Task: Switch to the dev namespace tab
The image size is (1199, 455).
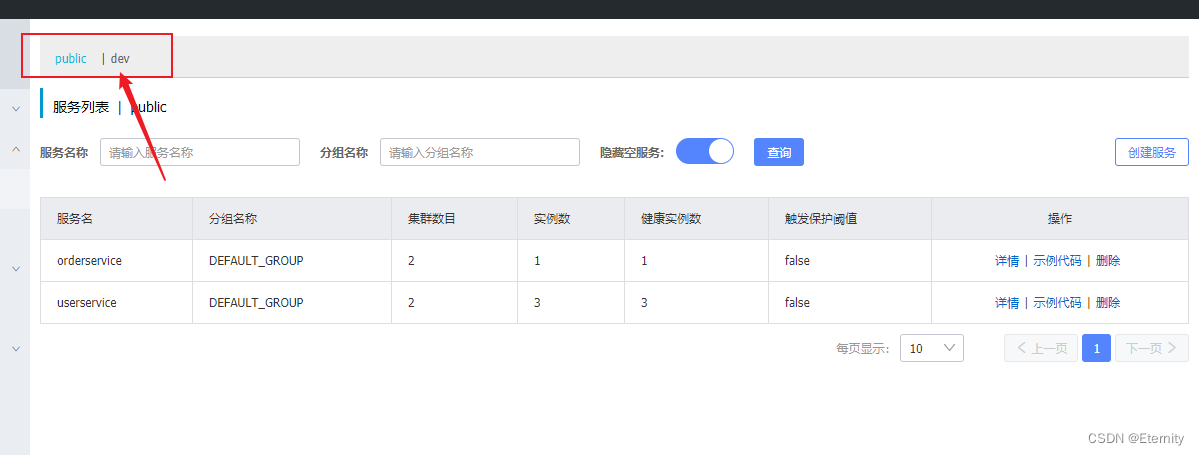Action: 120,58
